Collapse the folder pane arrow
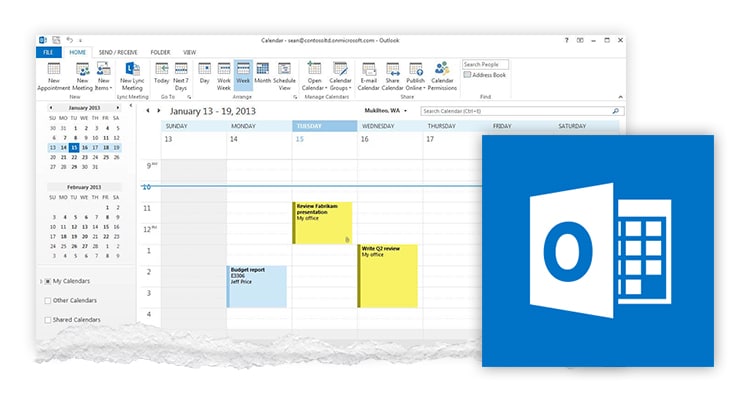The height and width of the screenshot is (400, 750). click(x=131, y=106)
